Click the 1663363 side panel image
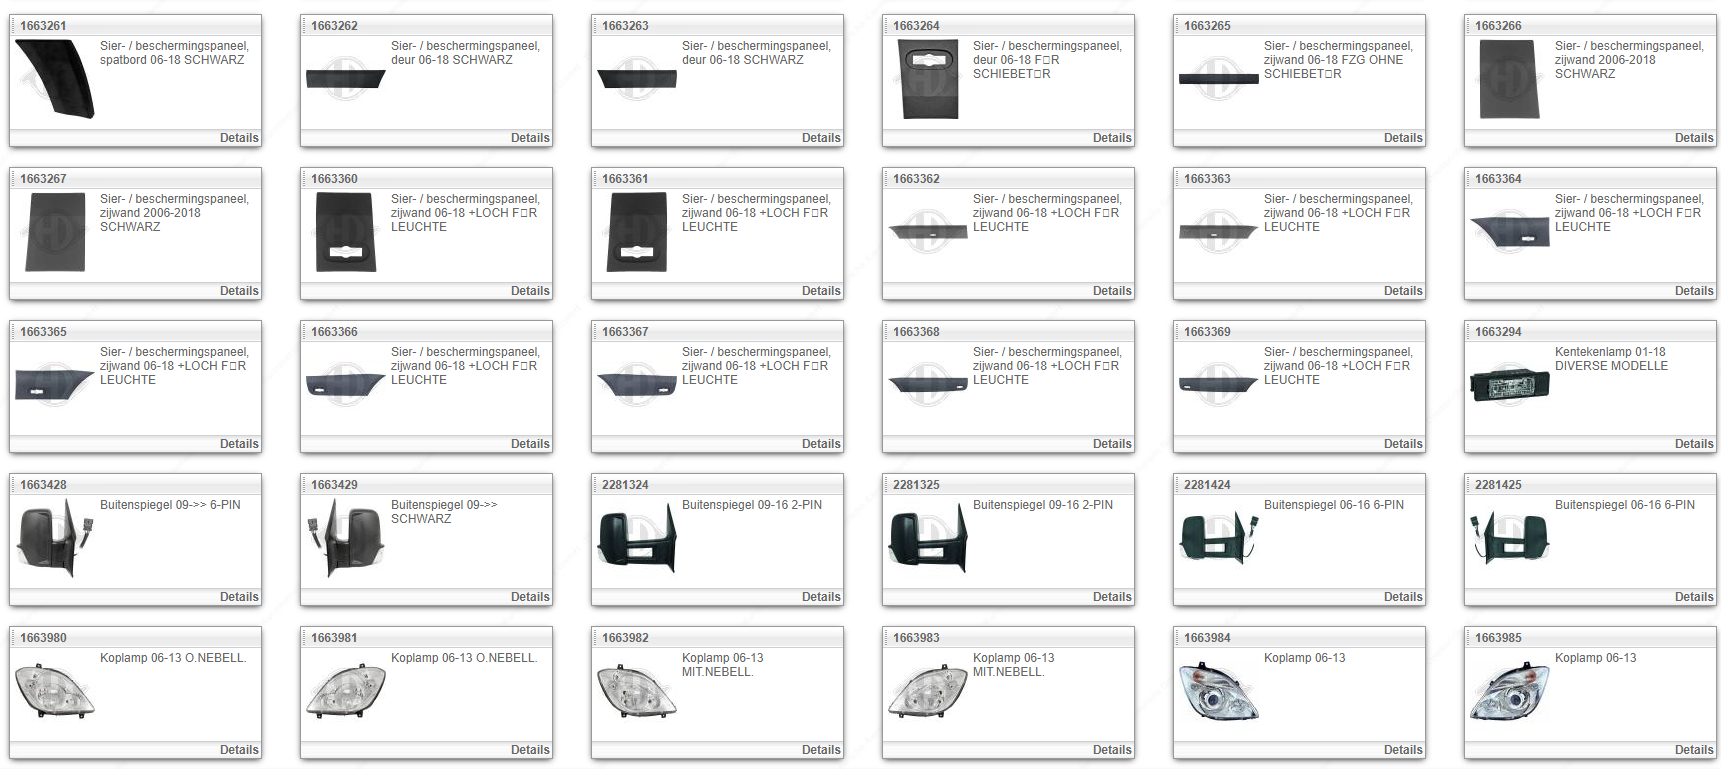 tap(1219, 232)
